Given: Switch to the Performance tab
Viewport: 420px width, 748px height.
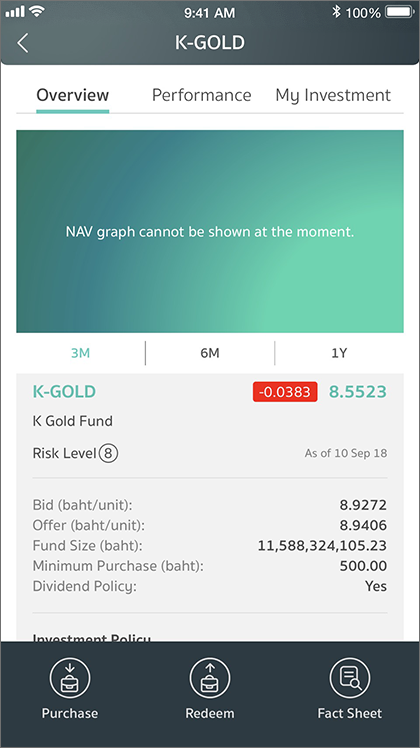Looking at the screenshot, I should point(201,95).
